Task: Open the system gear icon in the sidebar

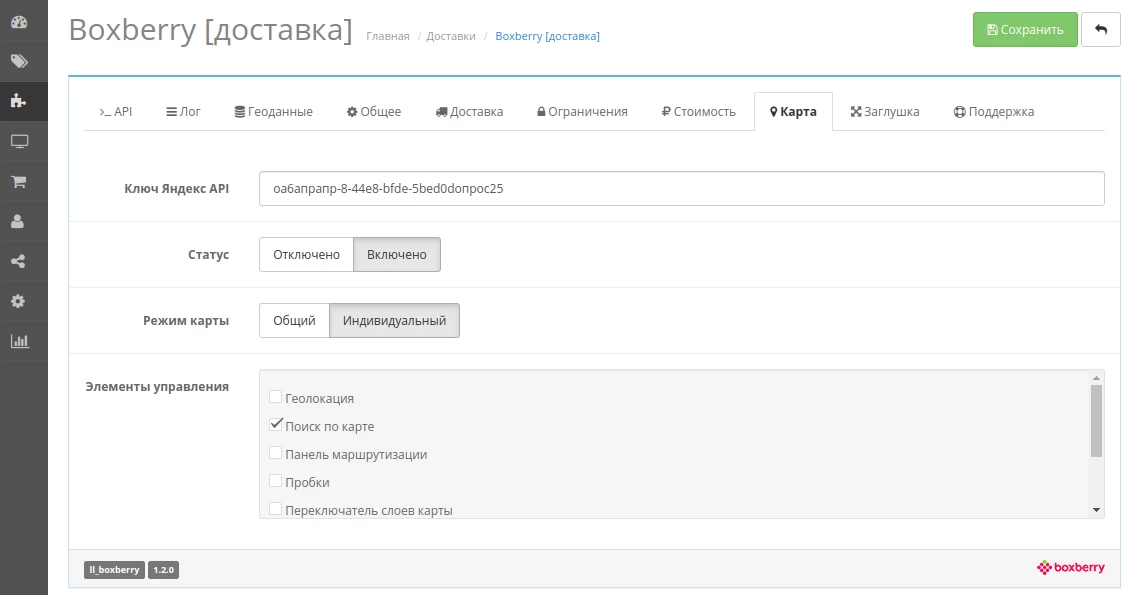Action: [19, 301]
